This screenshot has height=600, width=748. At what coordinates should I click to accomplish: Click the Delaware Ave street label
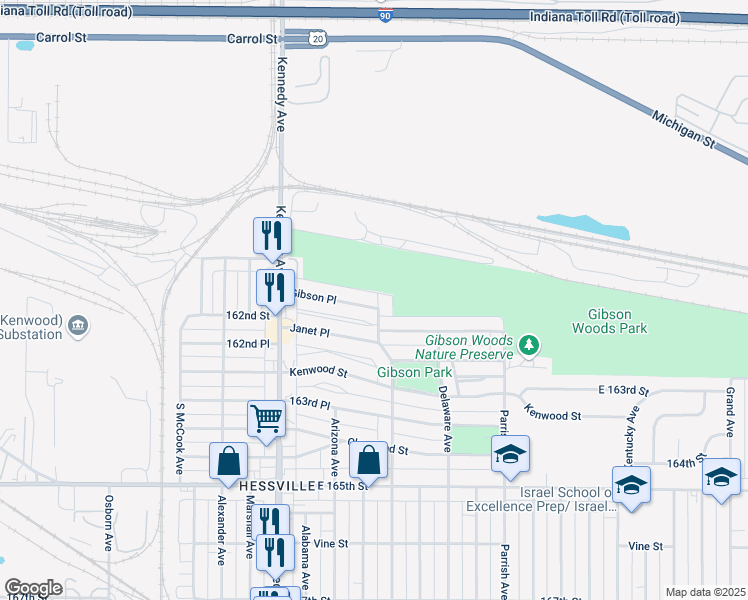pyautogui.click(x=445, y=419)
